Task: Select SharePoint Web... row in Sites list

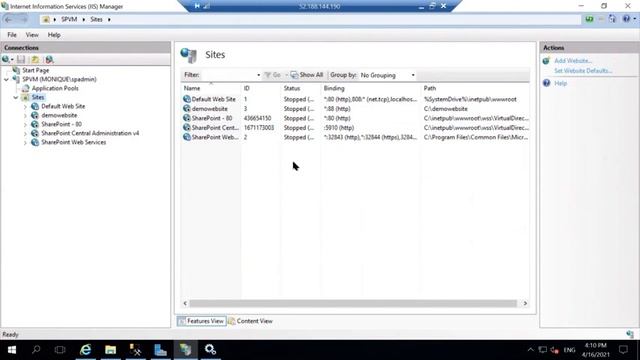Action: point(355,138)
